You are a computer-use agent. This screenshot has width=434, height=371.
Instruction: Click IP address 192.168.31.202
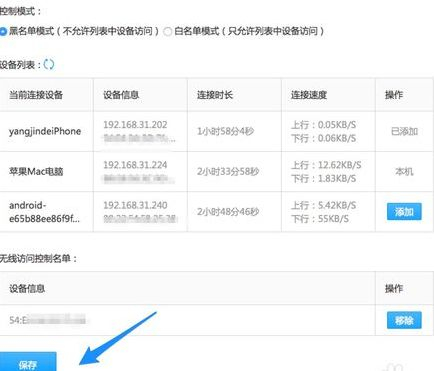click(x=135, y=125)
